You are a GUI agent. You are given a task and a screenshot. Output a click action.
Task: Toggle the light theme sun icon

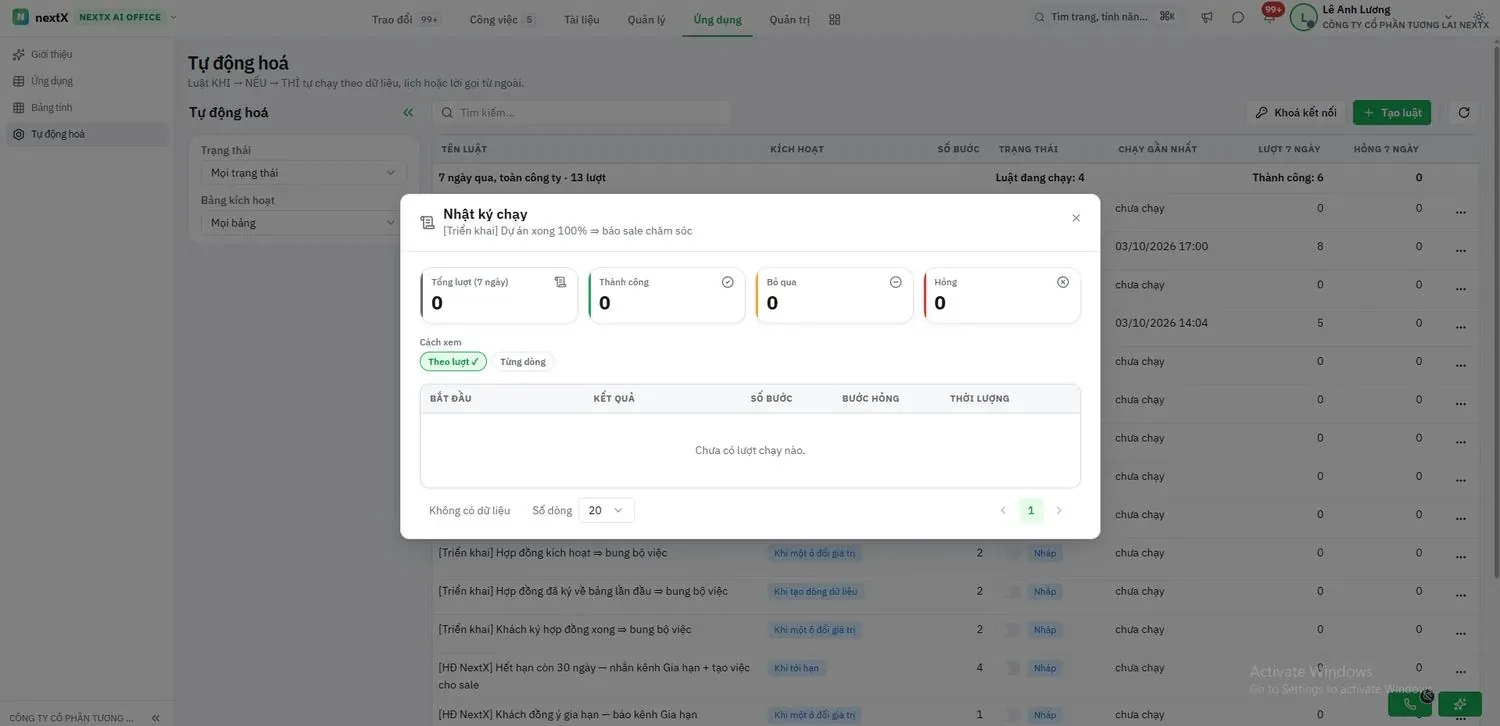tap(1480, 18)
